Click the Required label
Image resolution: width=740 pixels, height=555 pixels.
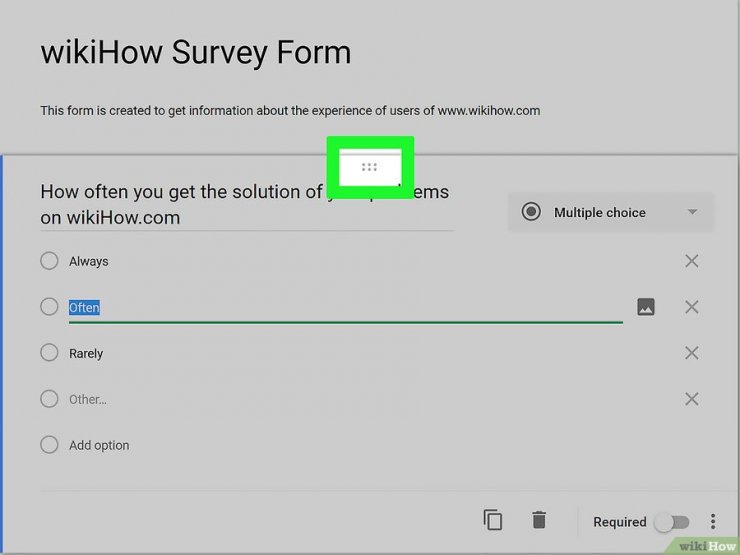click(620, 522)
